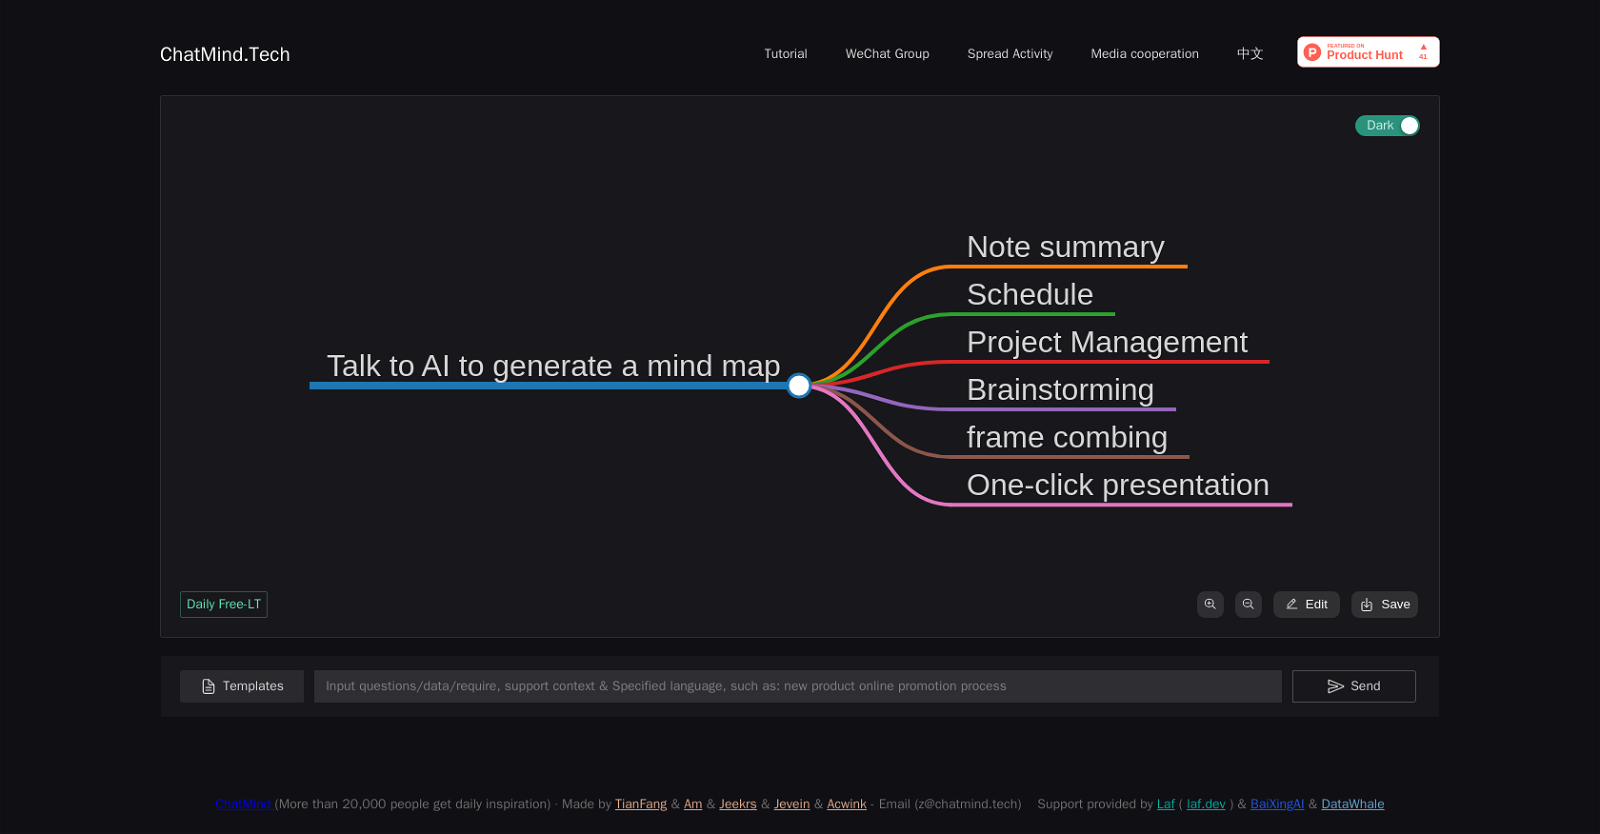Select the Brainstorming branch

pos(1060,389)
